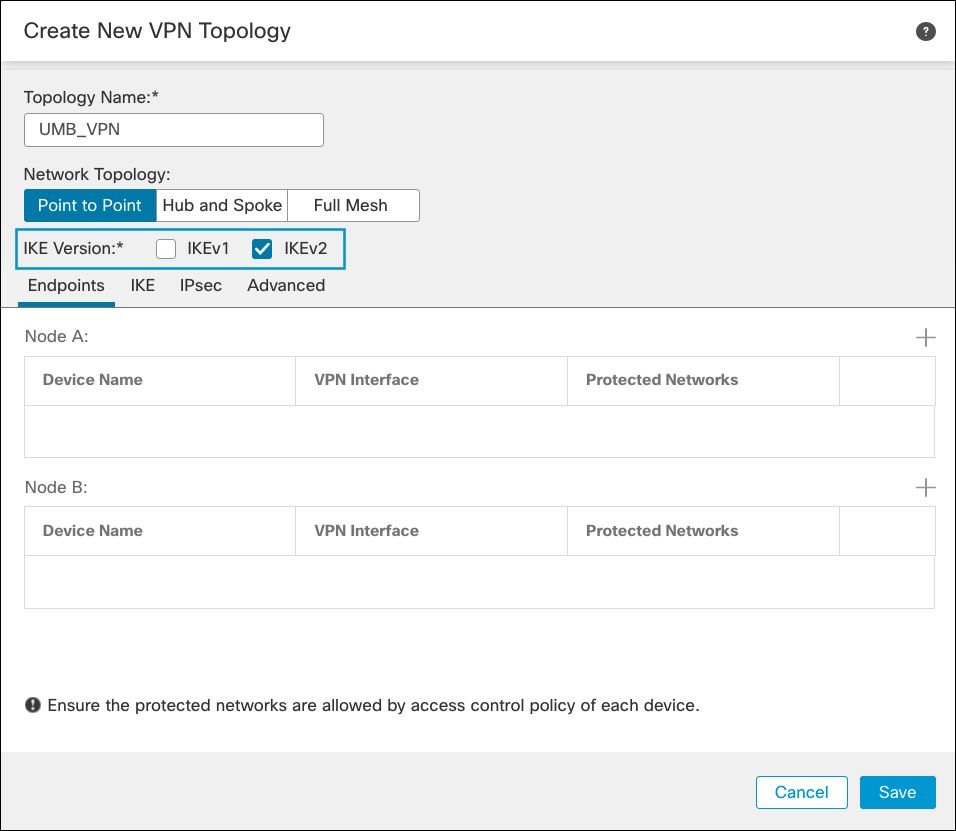Disable the IKEv2 checkbox
Image resolution: width=956 pixels, height=831 pixels.
coord(261,248)
